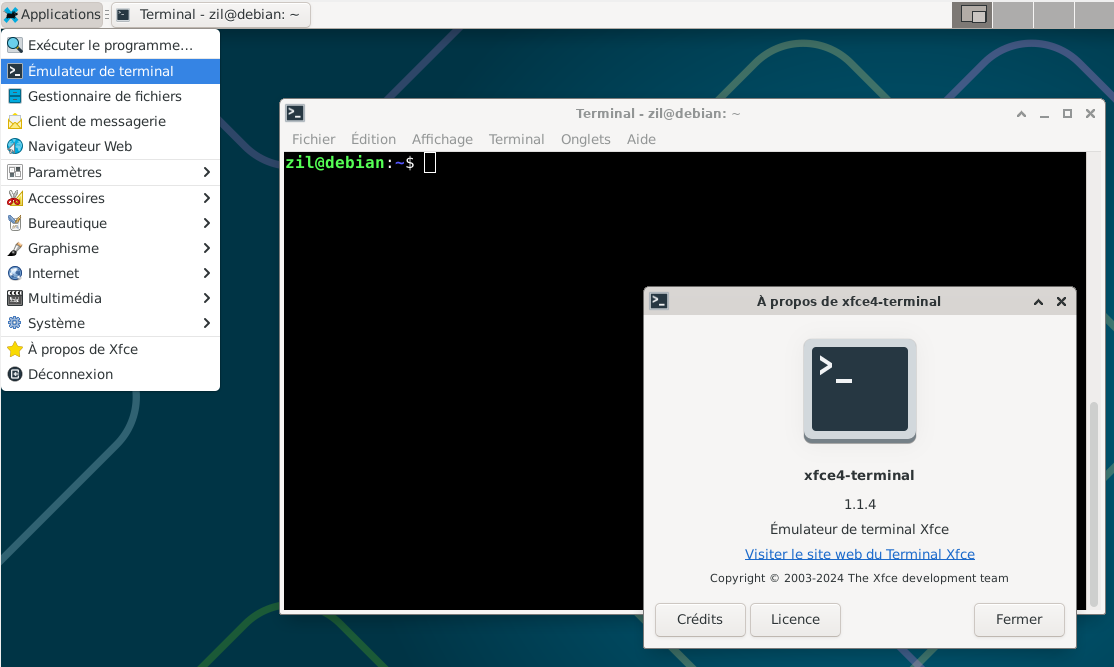Click the Multimédia category icon

[x=14, y=298]
